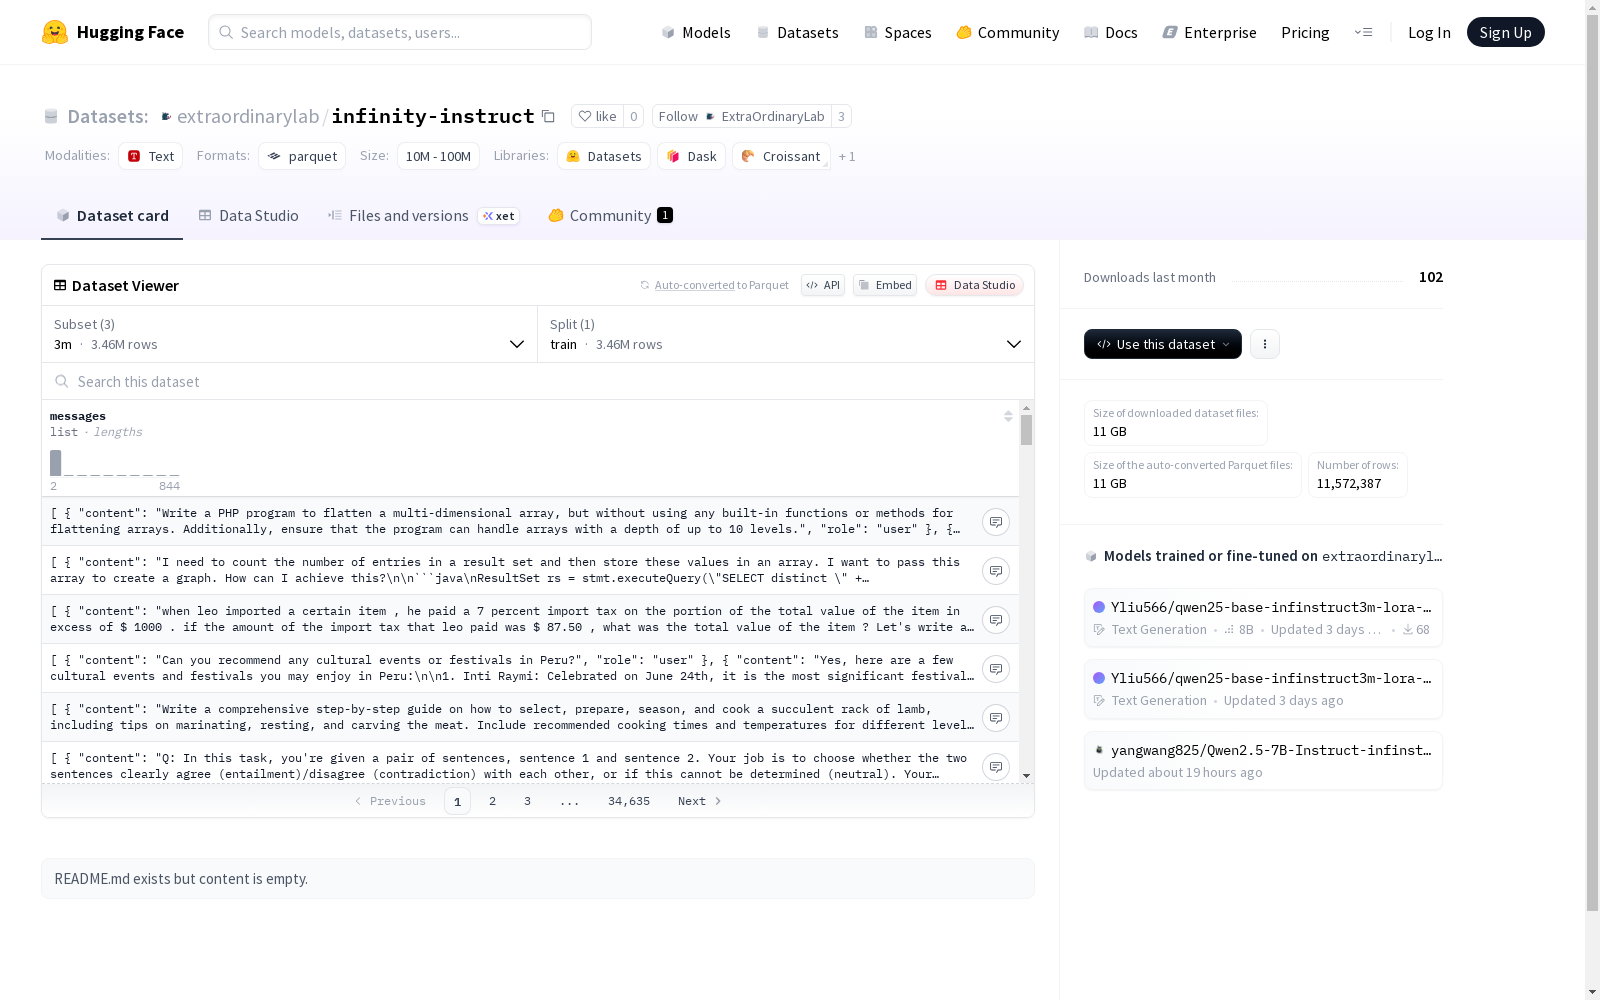Open conversation viewer for ResultSet count row

coord(995,571)
